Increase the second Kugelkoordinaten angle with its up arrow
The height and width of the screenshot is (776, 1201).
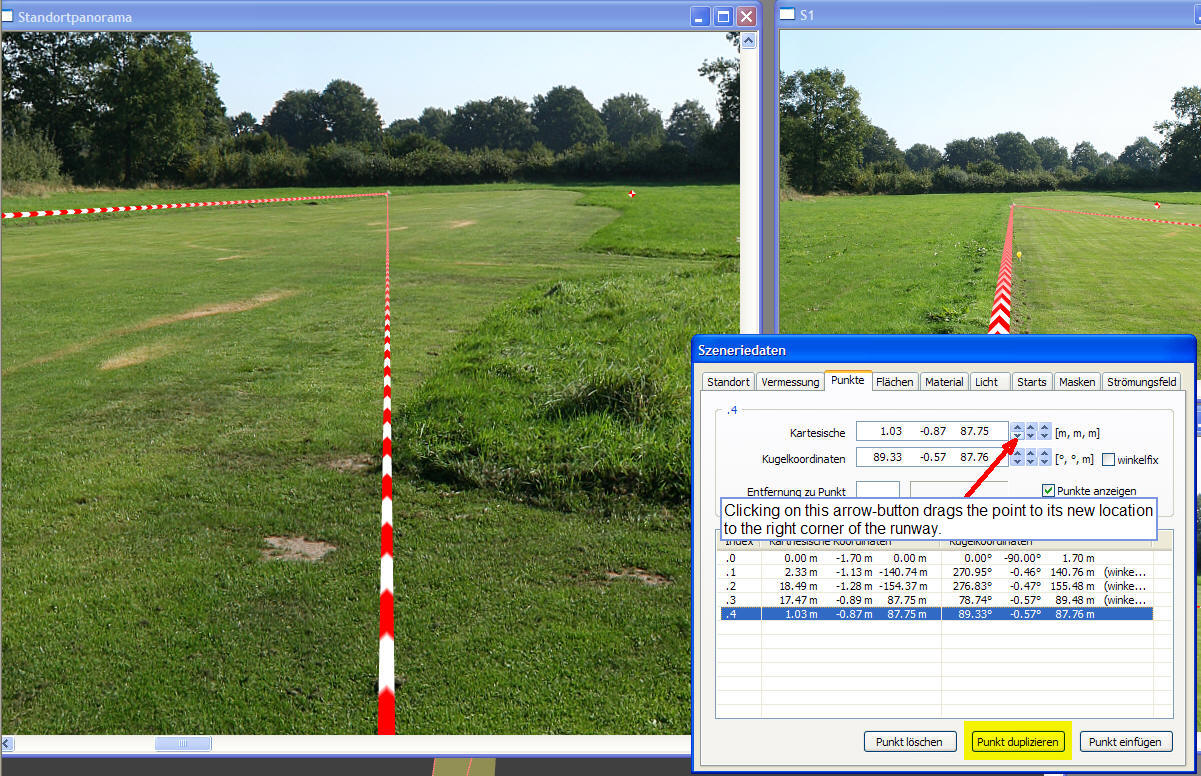(x=1031, y=453)
